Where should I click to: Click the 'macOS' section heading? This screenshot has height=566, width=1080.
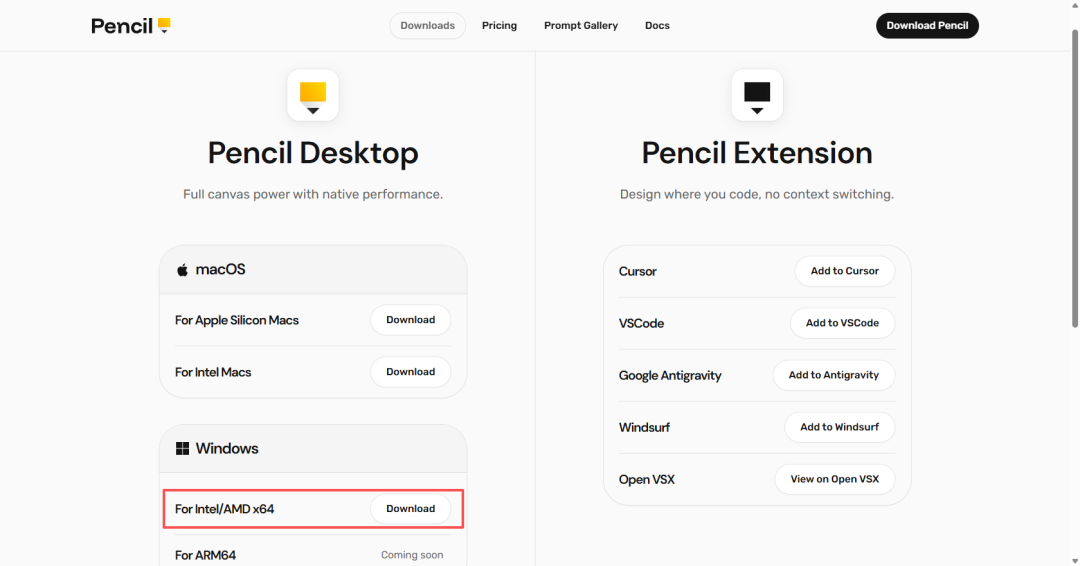[x=220, y=269]
